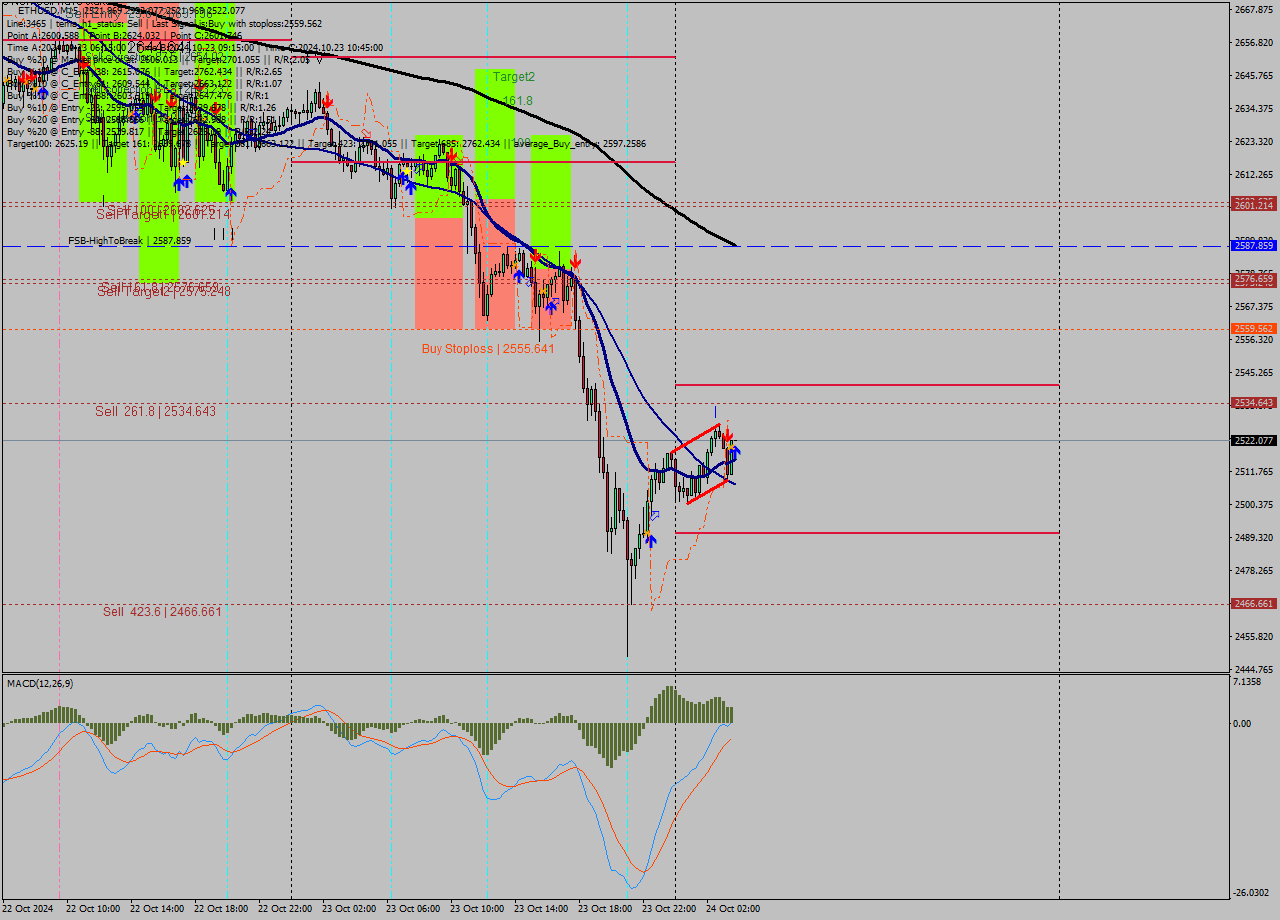This screenshot has height=920, width=1280.
Task: Click the 22 Oct 14:00 time label
Action: click(x=157, y=909)
